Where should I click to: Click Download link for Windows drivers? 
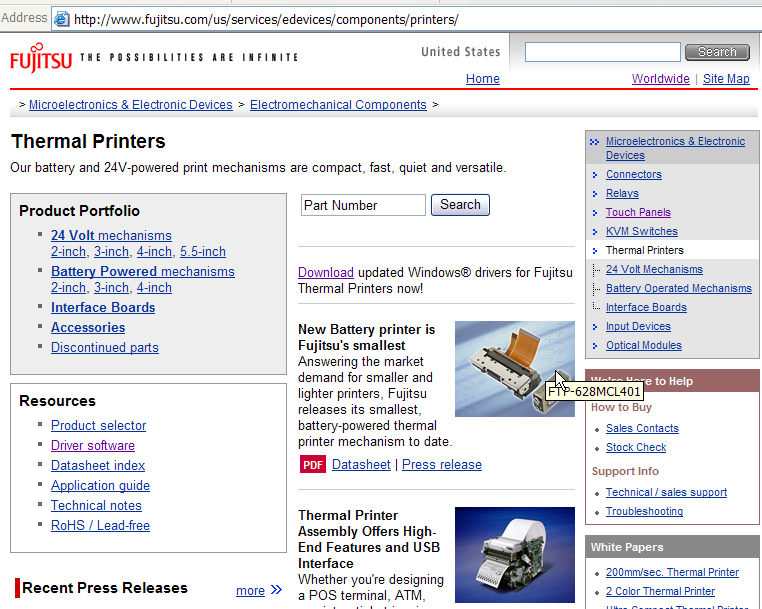(326, 272)
